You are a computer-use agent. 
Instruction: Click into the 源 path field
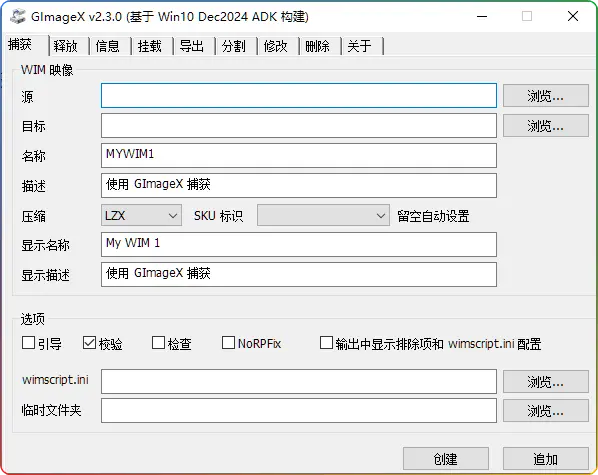pos(299,95)
